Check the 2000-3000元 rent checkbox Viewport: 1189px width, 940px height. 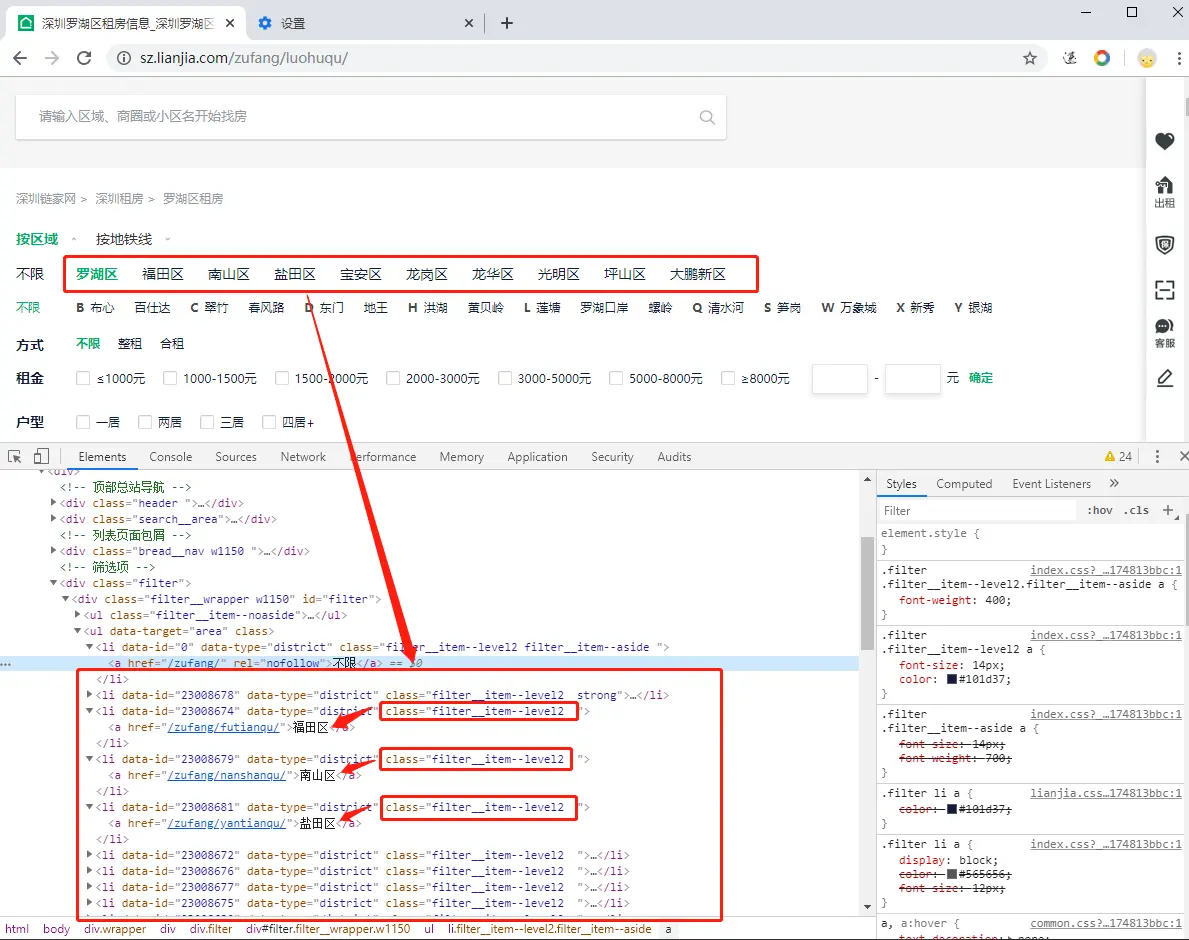393,378
